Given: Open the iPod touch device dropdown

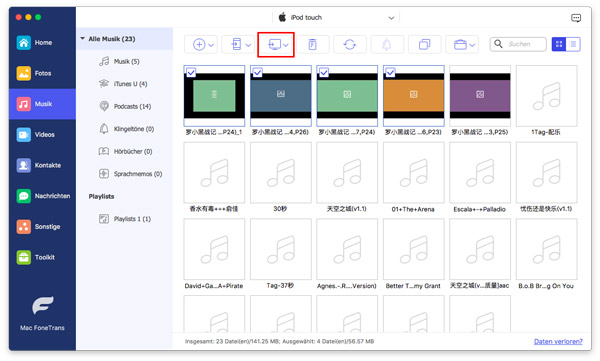Looking at the screenshot, I should coord(336,18).
